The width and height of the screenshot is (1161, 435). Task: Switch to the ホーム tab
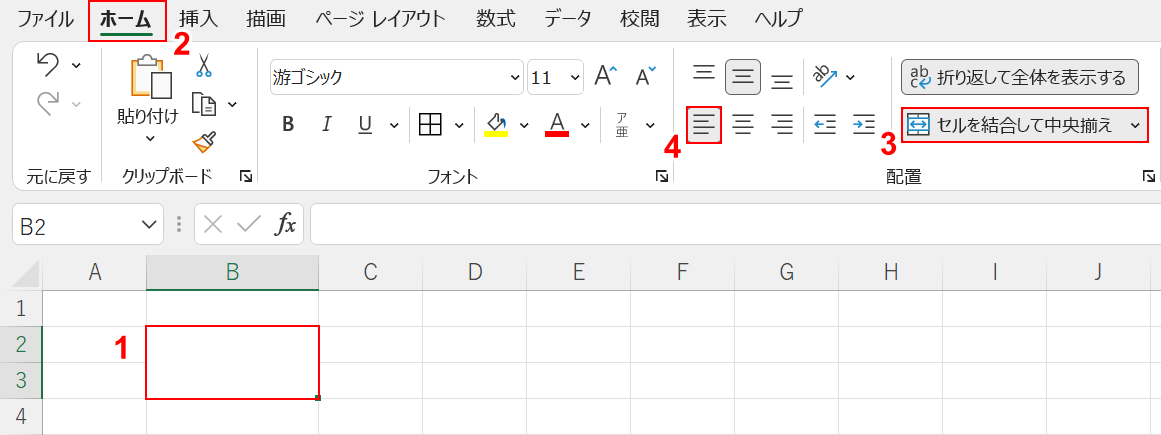127,19
